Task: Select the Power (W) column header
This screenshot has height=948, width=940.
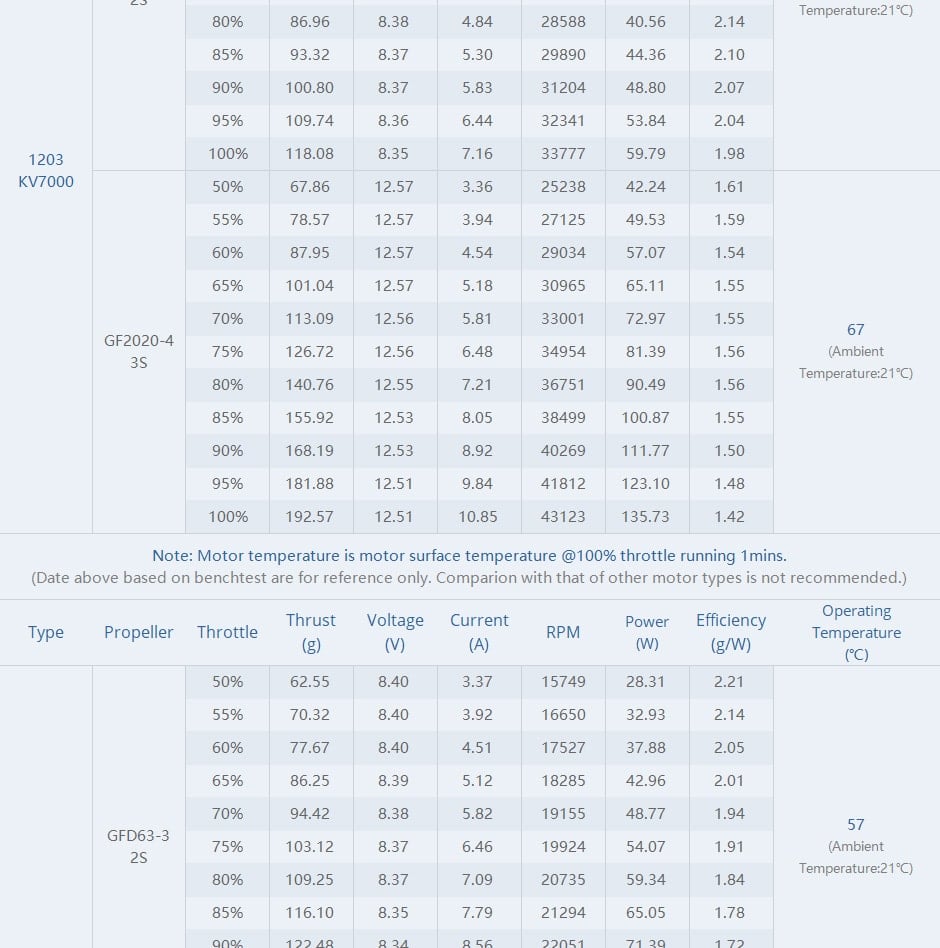Action: pos(647,632)
